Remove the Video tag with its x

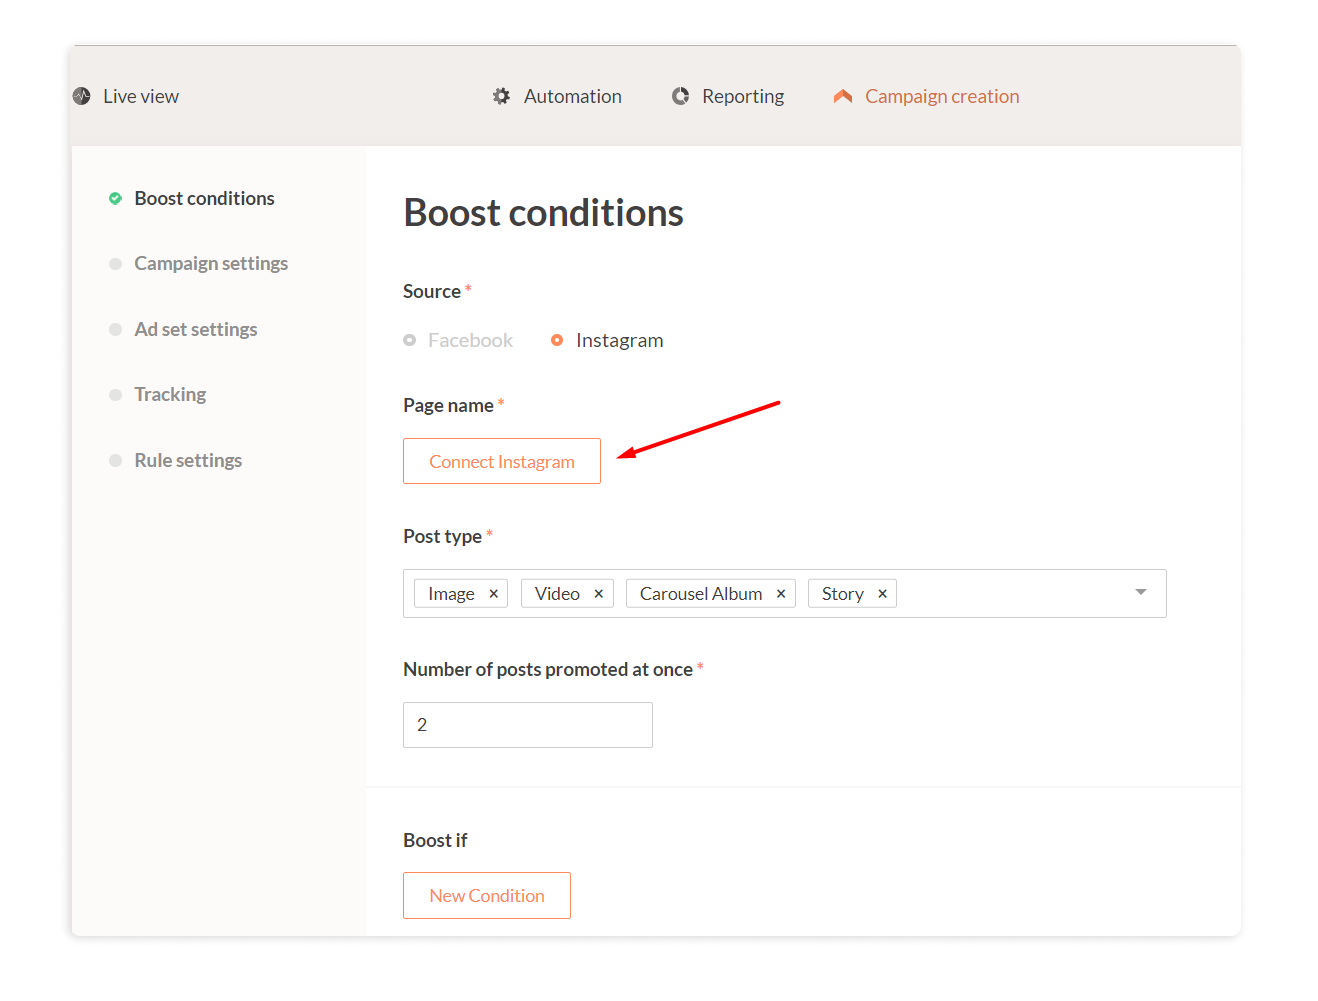tap(598, 594)
